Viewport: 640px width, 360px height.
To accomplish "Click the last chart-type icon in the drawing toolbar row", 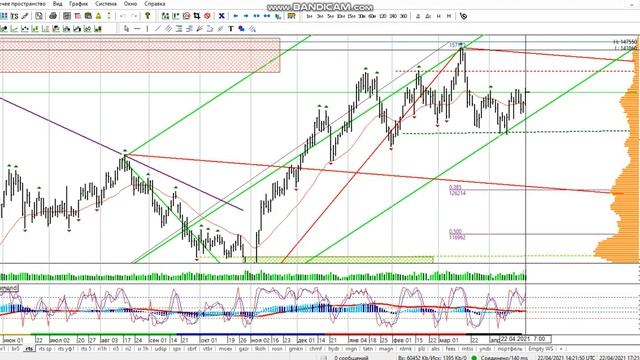I will point(98,29).
